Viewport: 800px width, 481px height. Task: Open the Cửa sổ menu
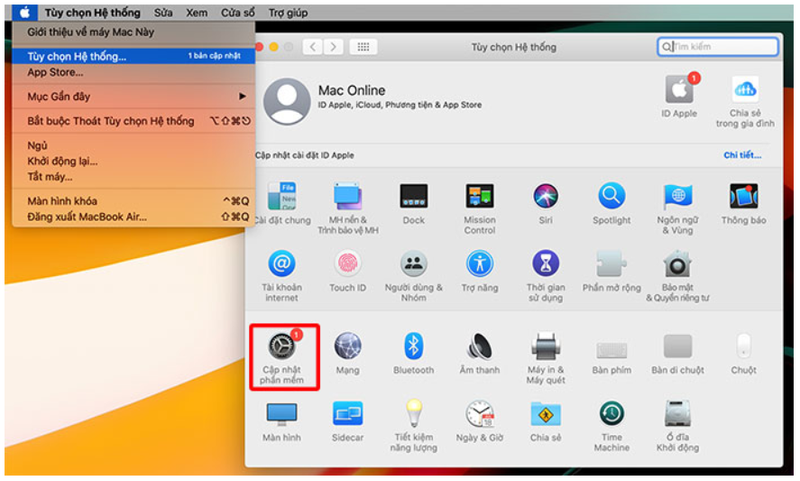tap(238, 13)
